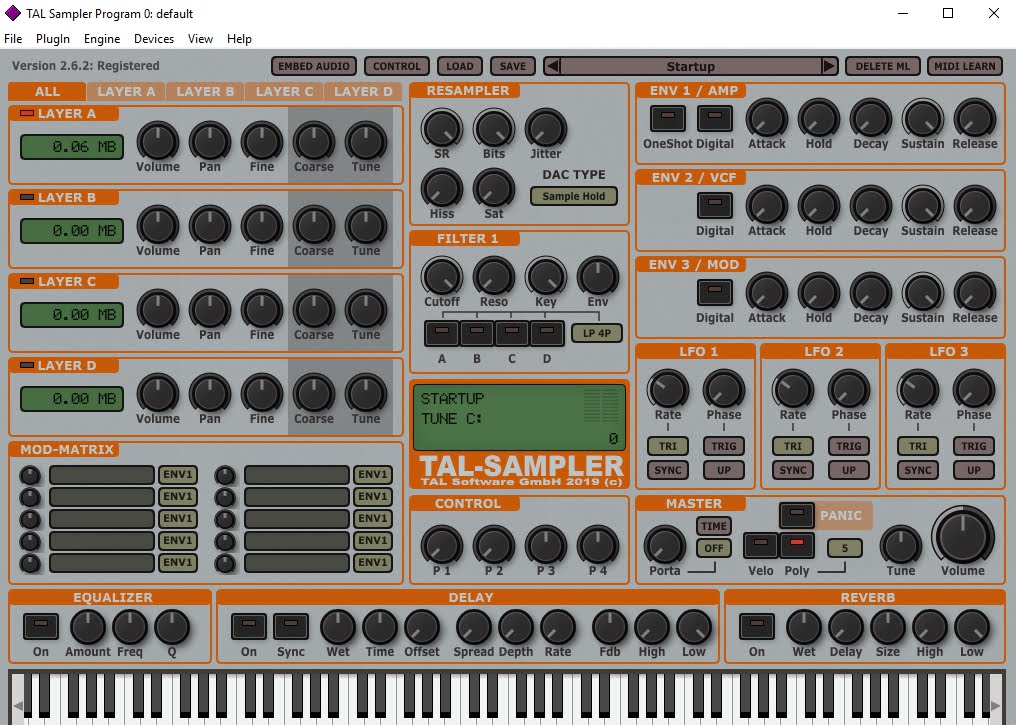Click the MIDI LEARN button
The height and width of the screenshot is (725, 1016).
click(965, 66)
